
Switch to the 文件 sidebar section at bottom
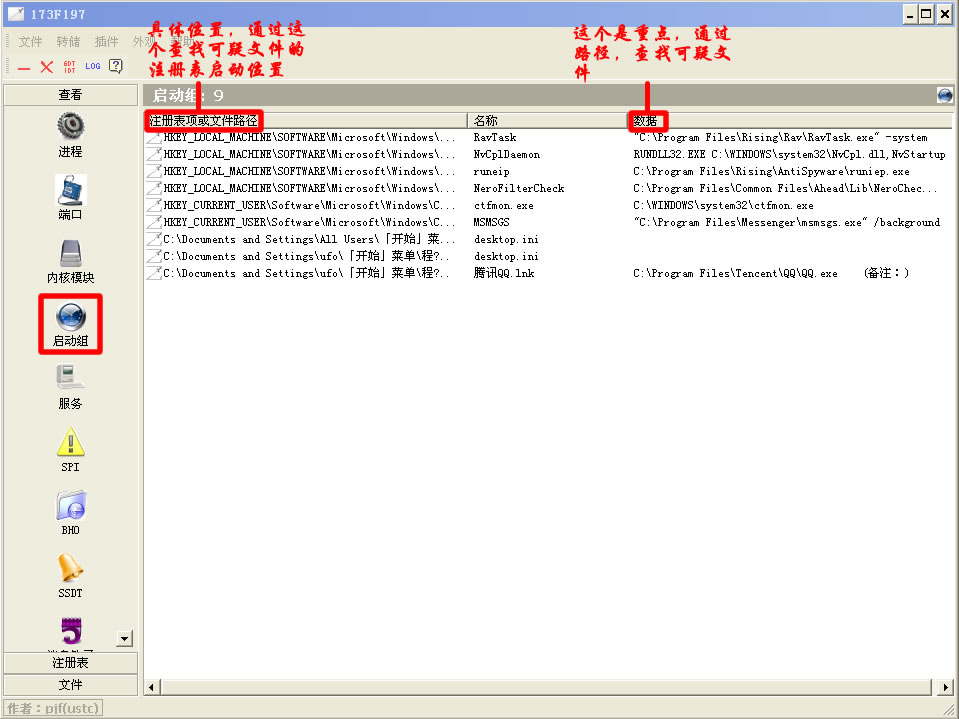pyautogui.click(x=70, y=685)
